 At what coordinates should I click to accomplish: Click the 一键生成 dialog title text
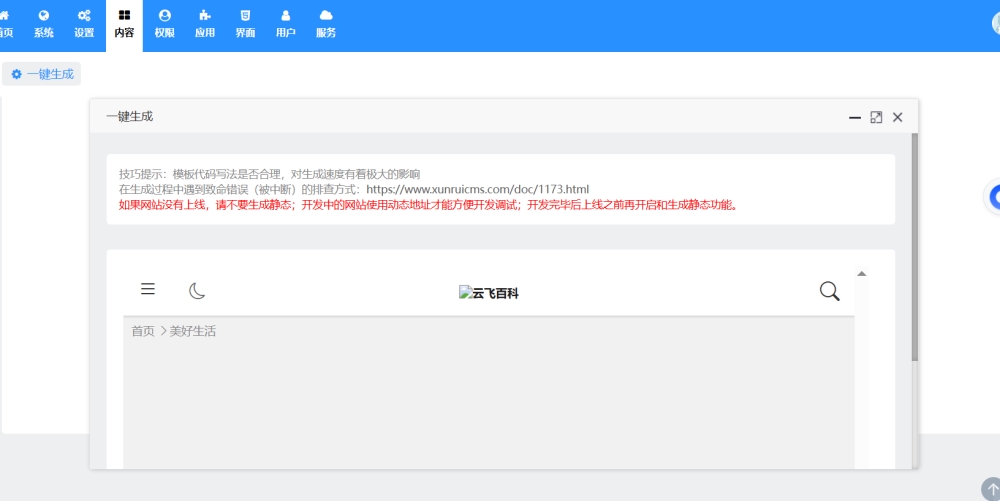[129, 116]
